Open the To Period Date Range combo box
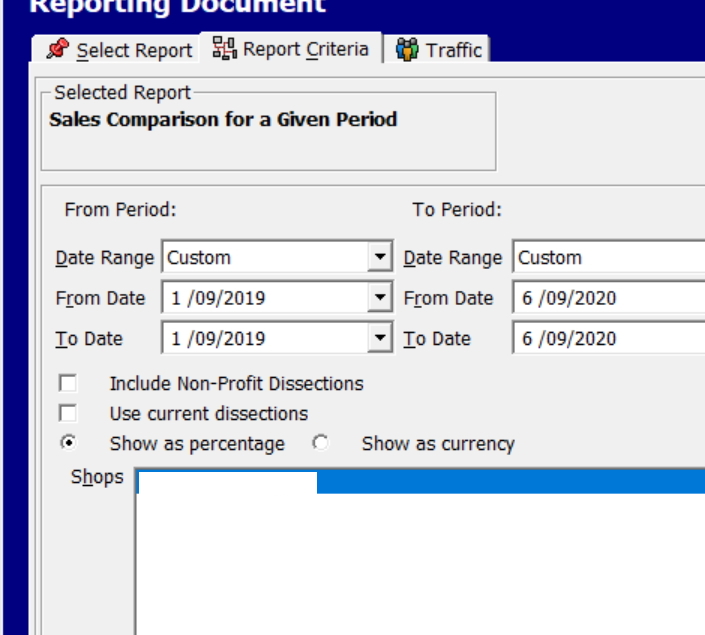Screen dimensions: 705x635 609,257
